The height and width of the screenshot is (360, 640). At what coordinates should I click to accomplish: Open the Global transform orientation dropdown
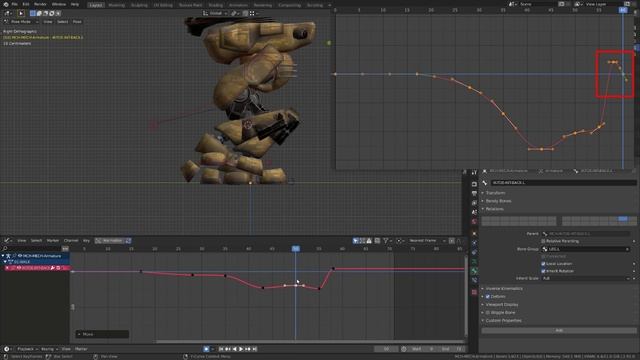coord(215,13)
